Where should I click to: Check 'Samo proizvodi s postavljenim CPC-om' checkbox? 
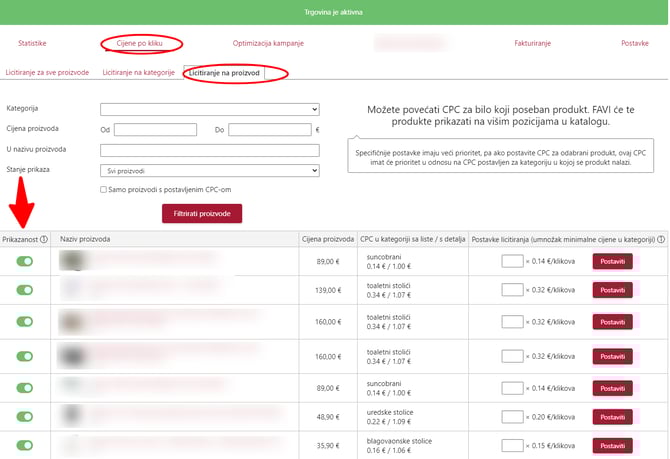[x=104, y=189]
